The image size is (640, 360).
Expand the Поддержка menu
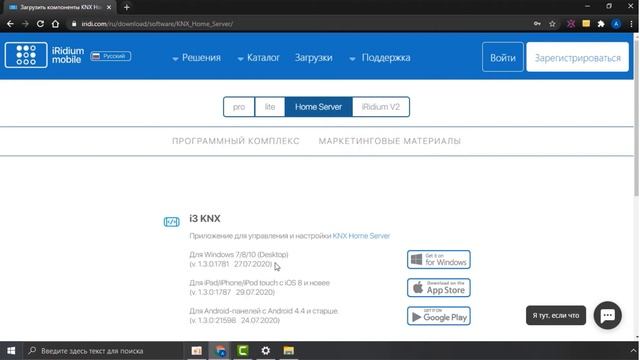[x=380, y=58]
